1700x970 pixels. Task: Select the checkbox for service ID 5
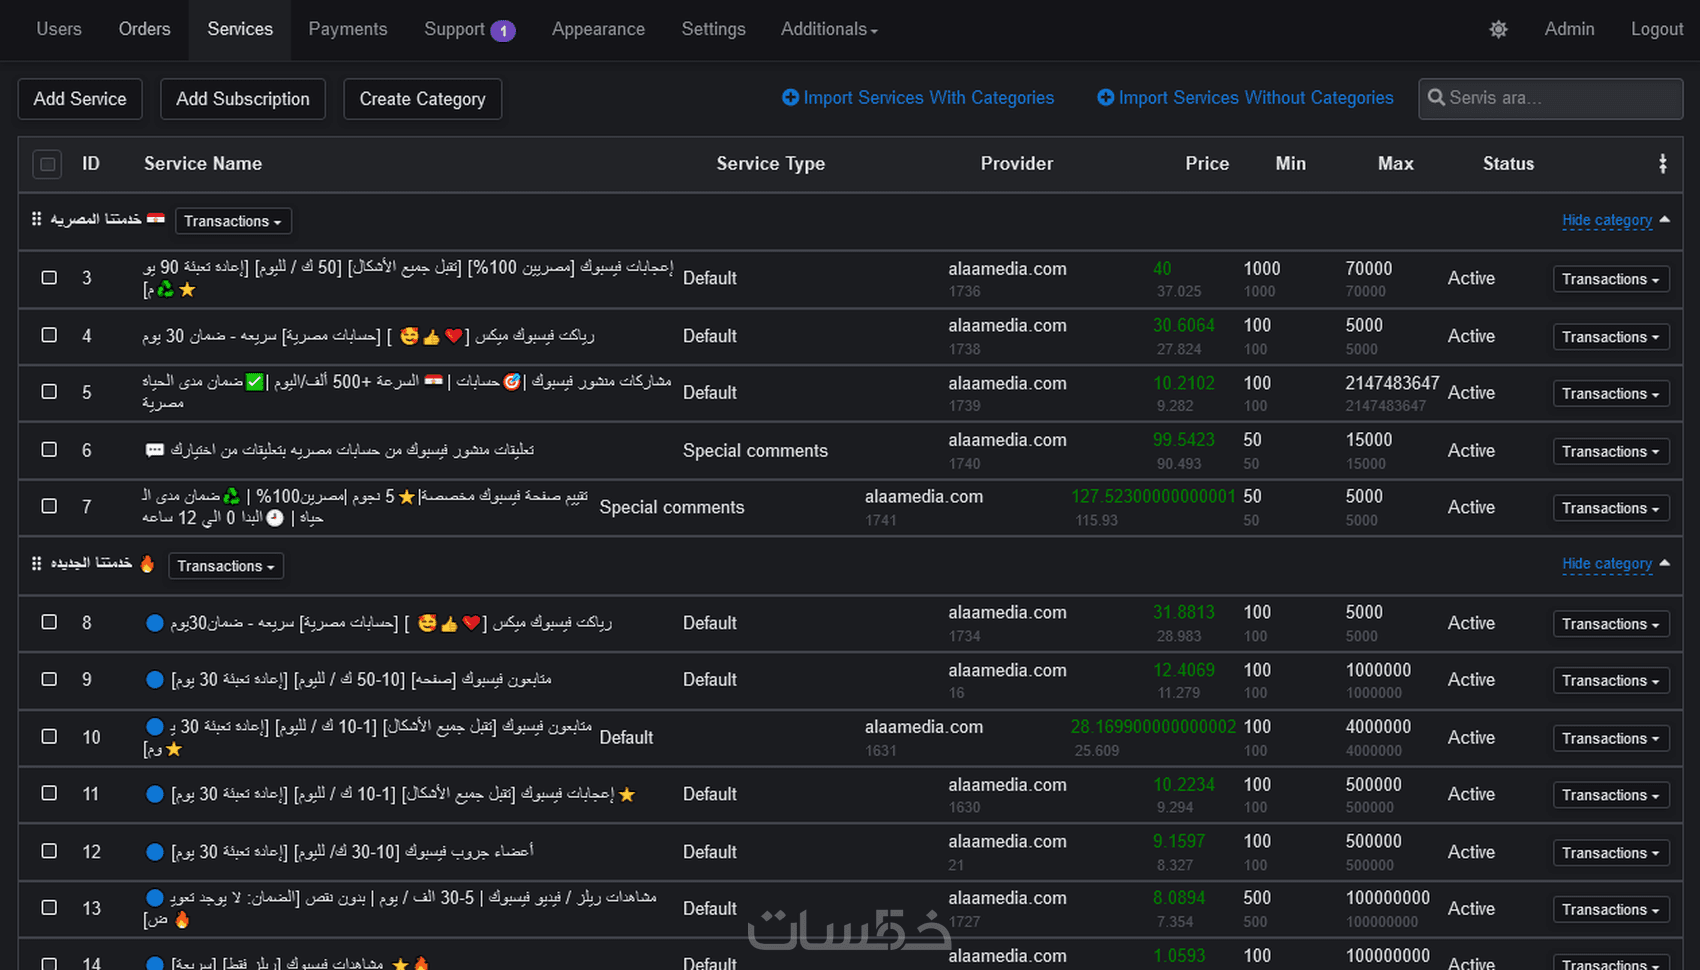pyautogui.click(x=49, y=392)
